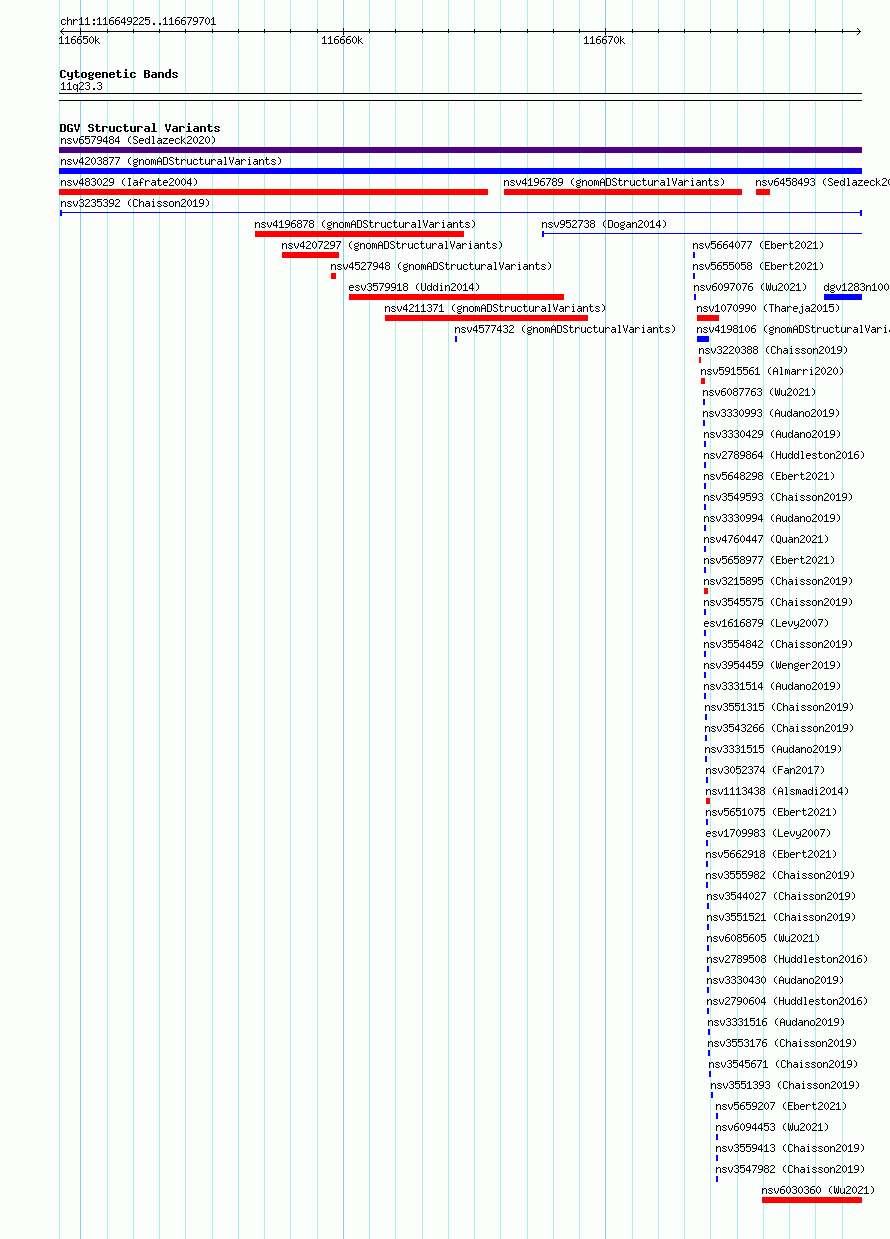The image size is (890, 1239).
Task: Click the nsv4203877 gnomAD variant label
Action: 171,161
